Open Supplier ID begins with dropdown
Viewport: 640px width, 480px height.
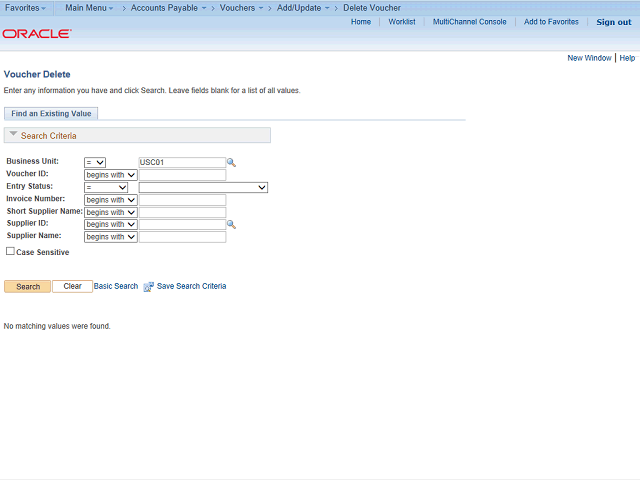(111, 224)
